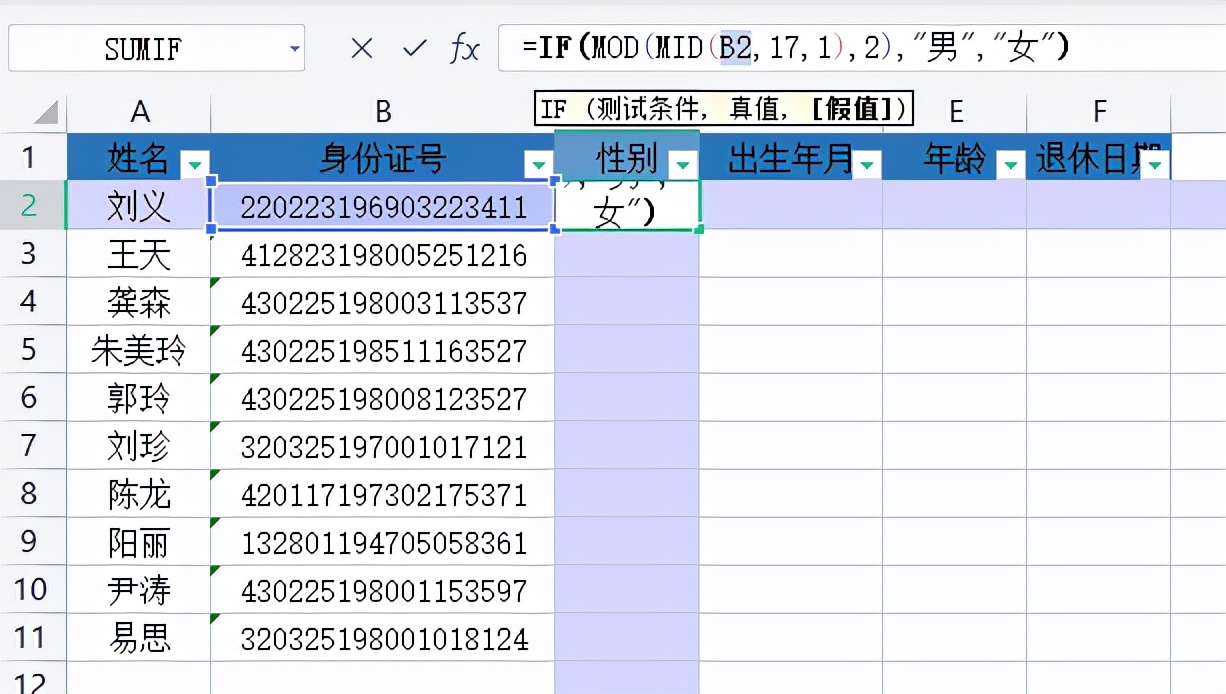Confirm formula with the checkmark icon

point(414,48)
